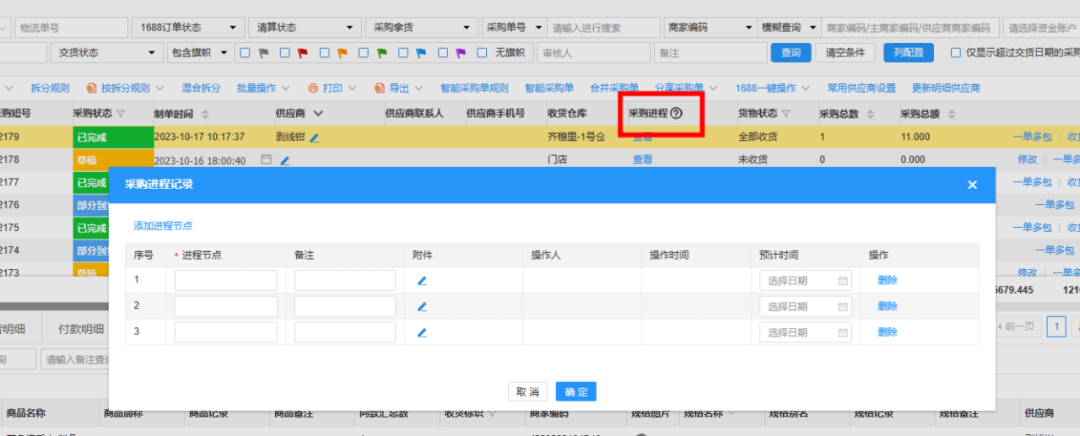Tick the gray flag checkbox

click(245, 52)
